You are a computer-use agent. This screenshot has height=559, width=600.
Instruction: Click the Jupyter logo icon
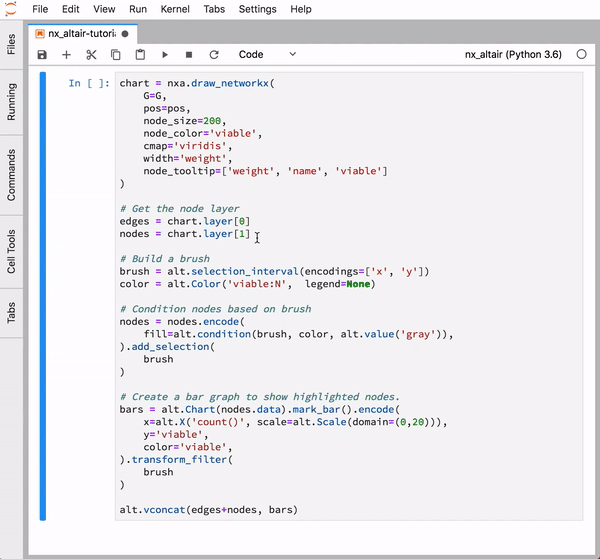point(11,8)
